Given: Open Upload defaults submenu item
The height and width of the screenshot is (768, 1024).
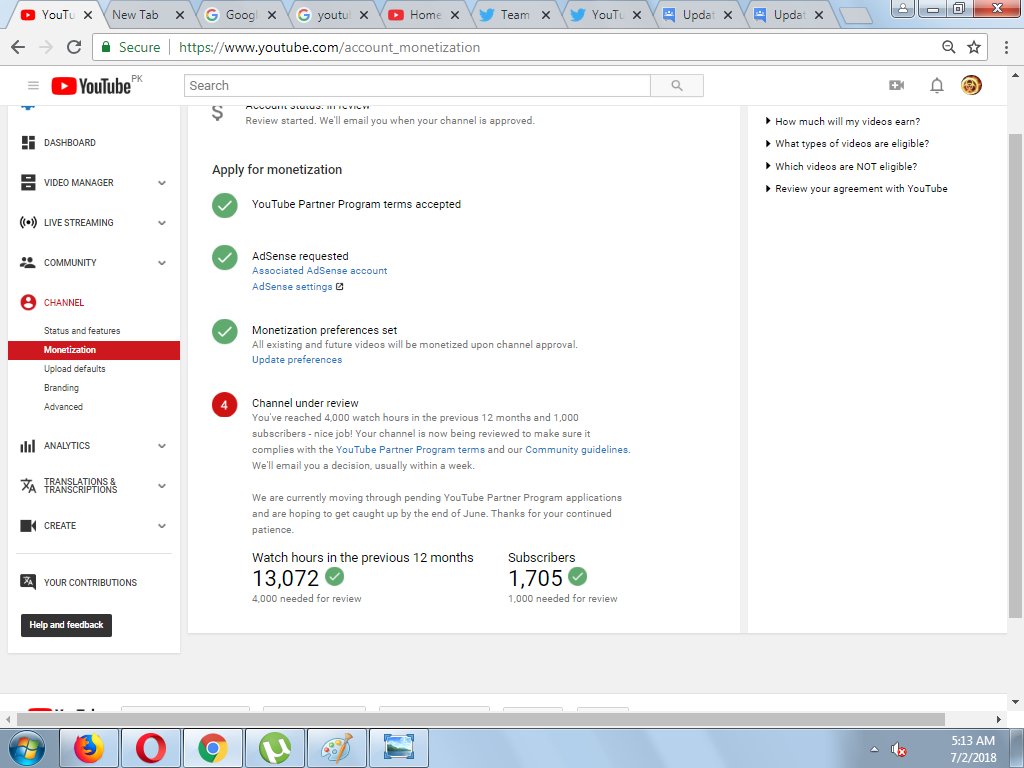Looking at the screenshot, I should point(74,369).
